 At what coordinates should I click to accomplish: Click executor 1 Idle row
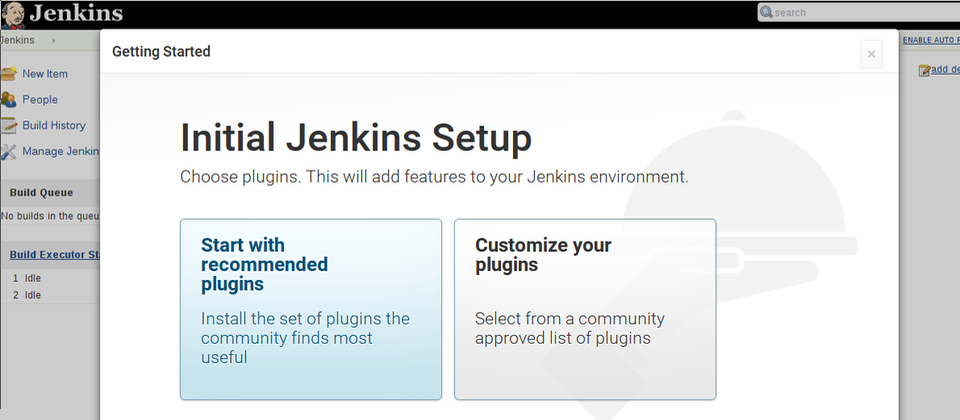(x=50, y=278)
